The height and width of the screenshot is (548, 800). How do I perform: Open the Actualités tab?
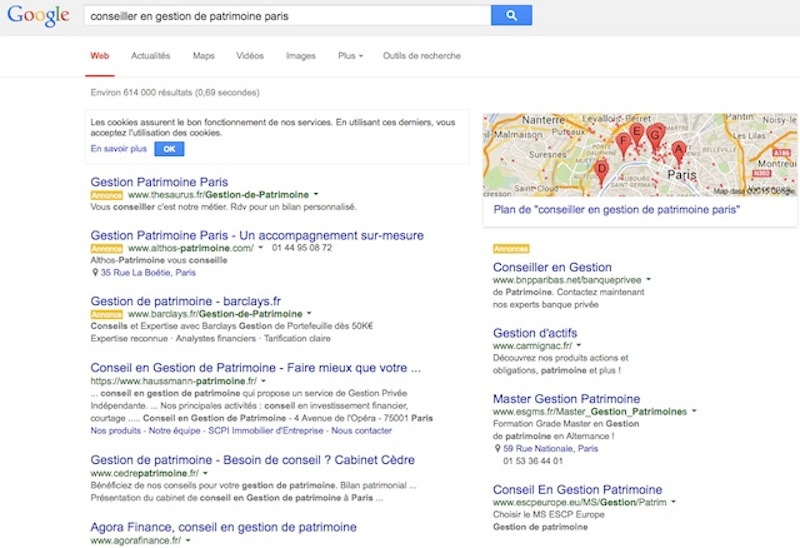(151, 56)
